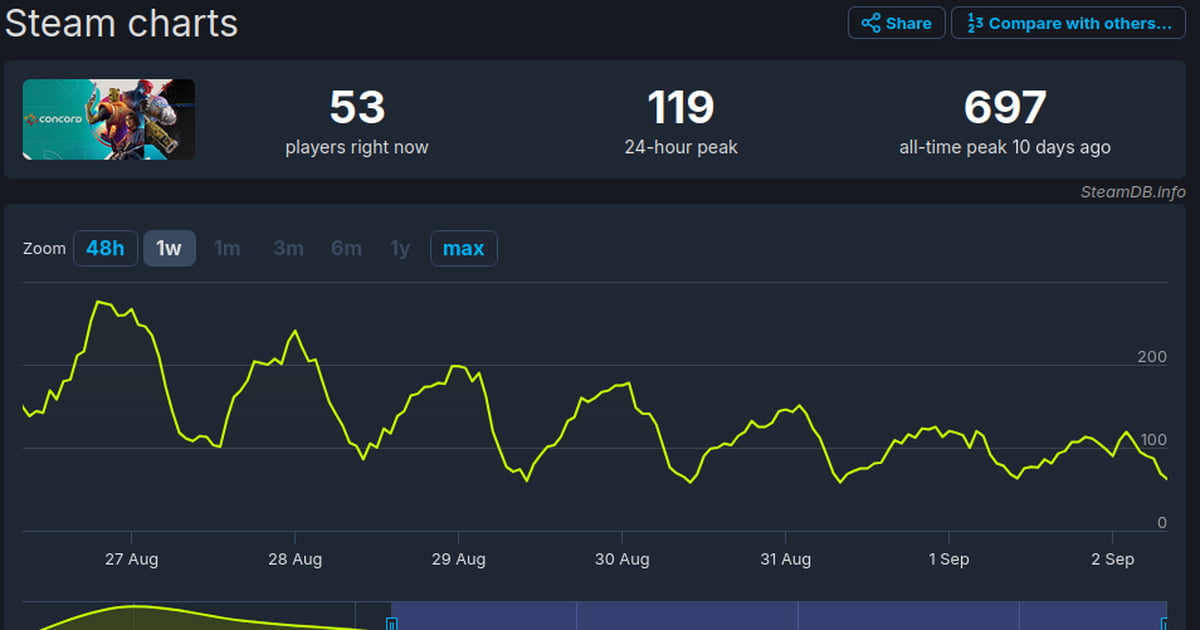The height and width of the screenshot is (630, 1200).
Task: Click the Steam charts heading
Action: pos(122,22)
